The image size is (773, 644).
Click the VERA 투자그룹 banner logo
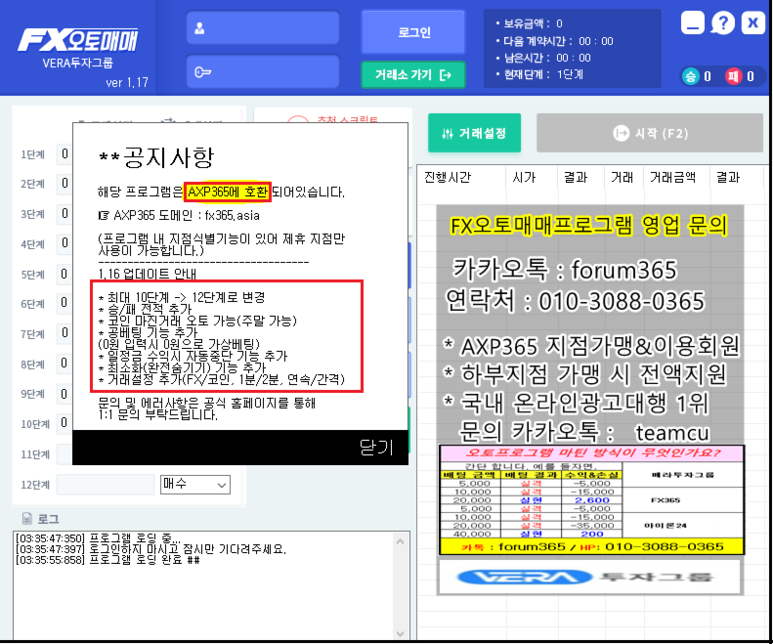click(590, 576)
